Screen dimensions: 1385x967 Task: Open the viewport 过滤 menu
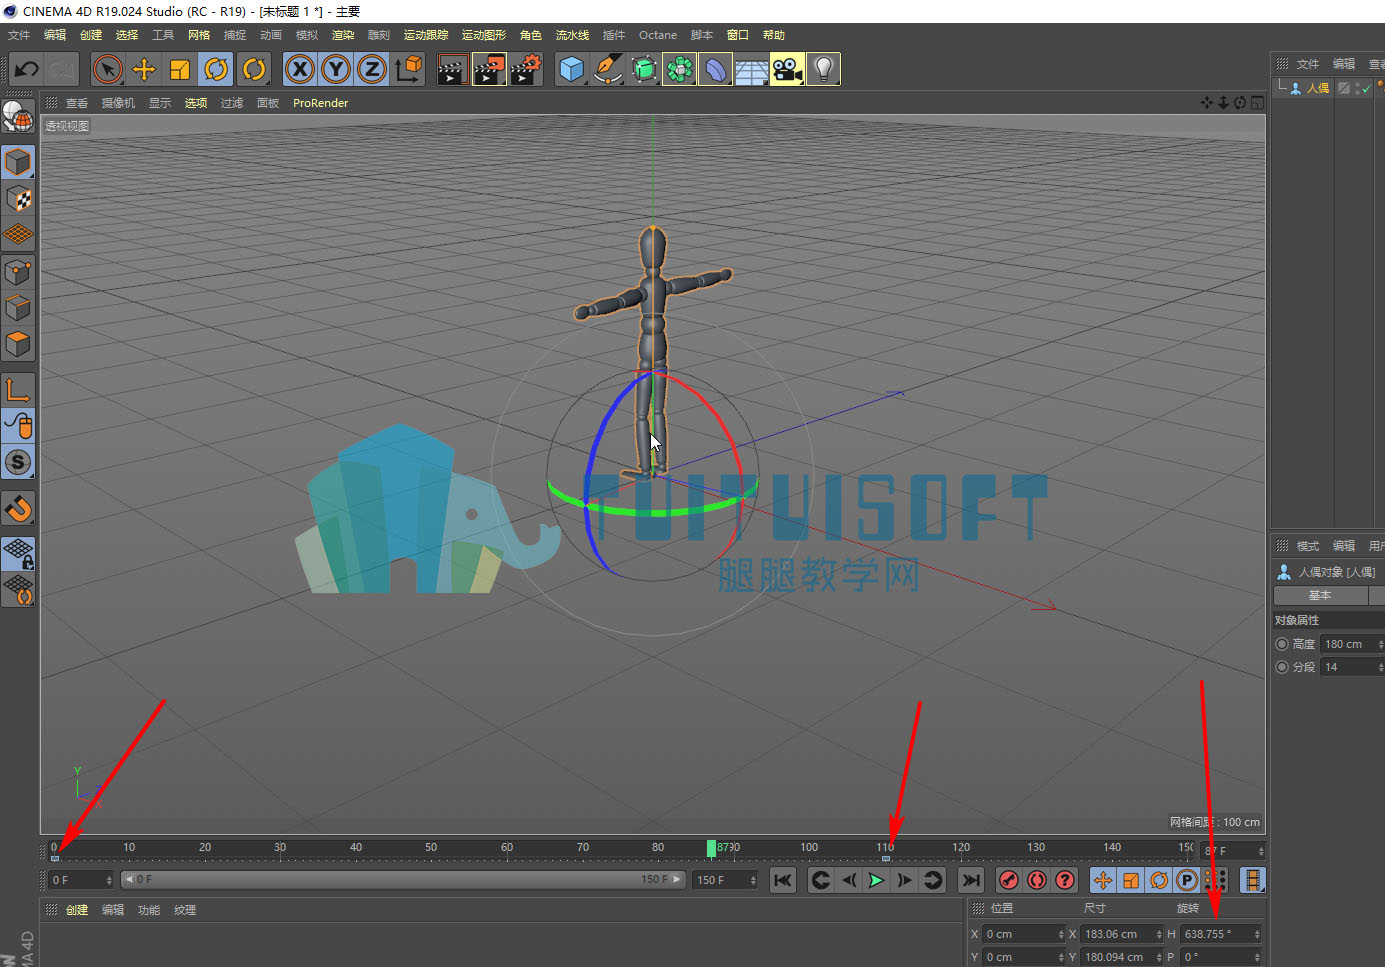[232, 103]
